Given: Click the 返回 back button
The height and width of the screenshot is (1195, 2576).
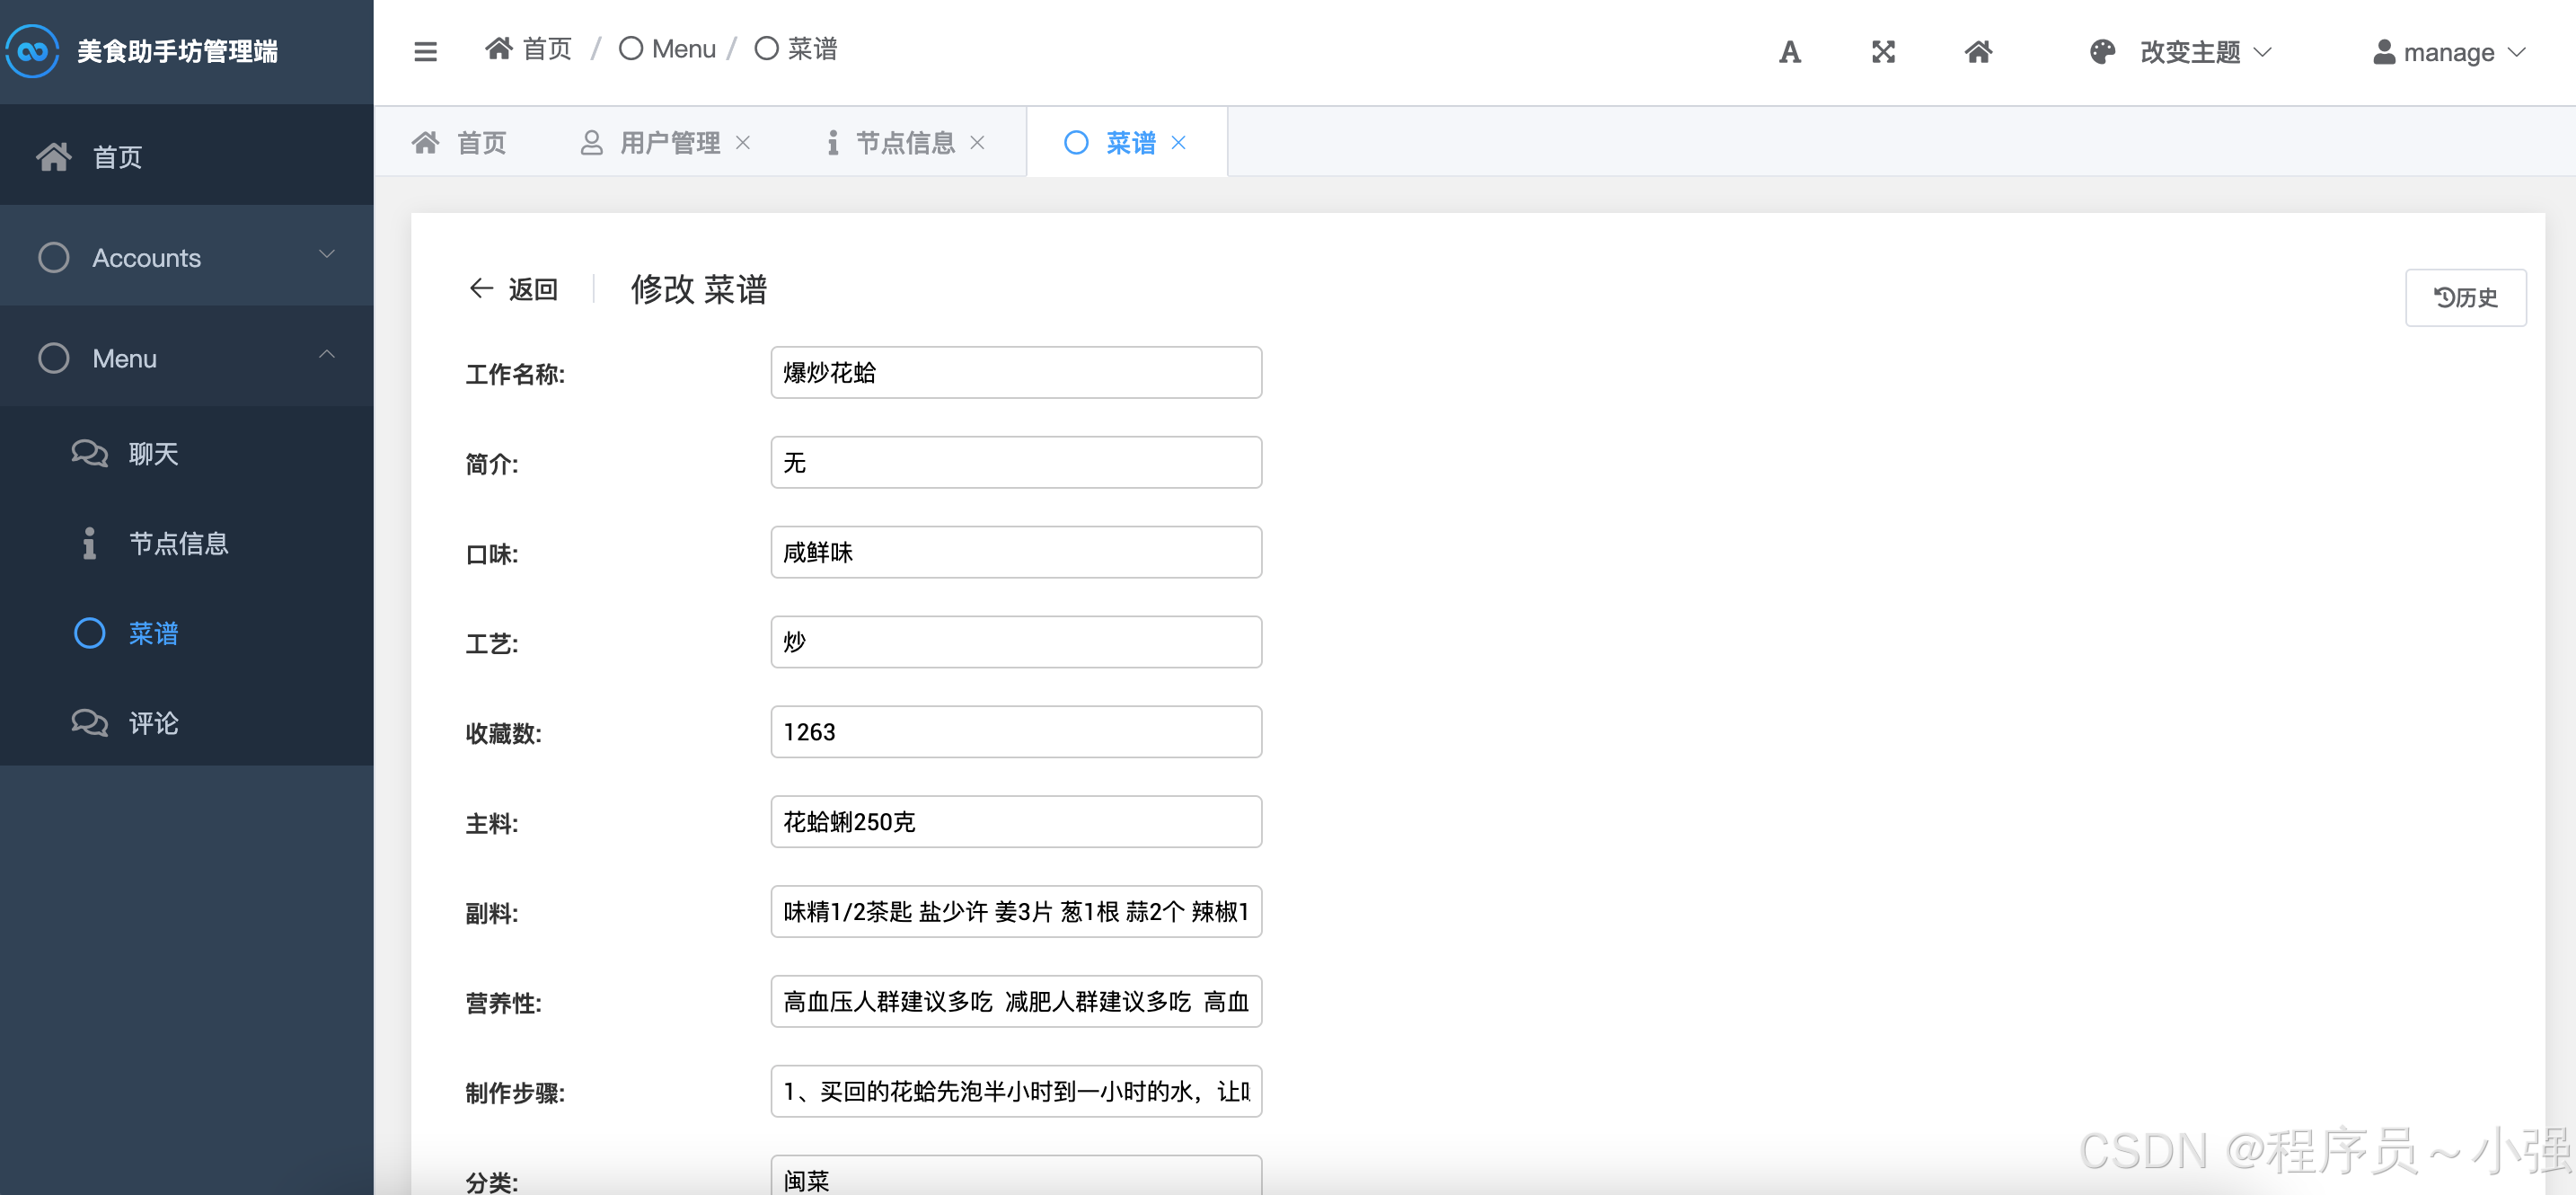Looking at the screenshot, I should [x=513, y=289].
